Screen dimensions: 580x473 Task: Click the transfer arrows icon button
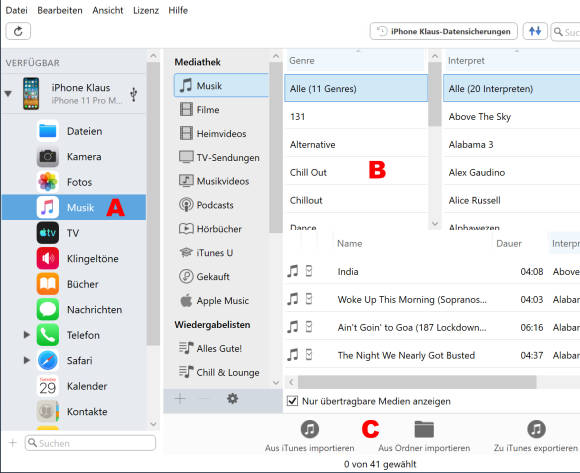point(535,31)
